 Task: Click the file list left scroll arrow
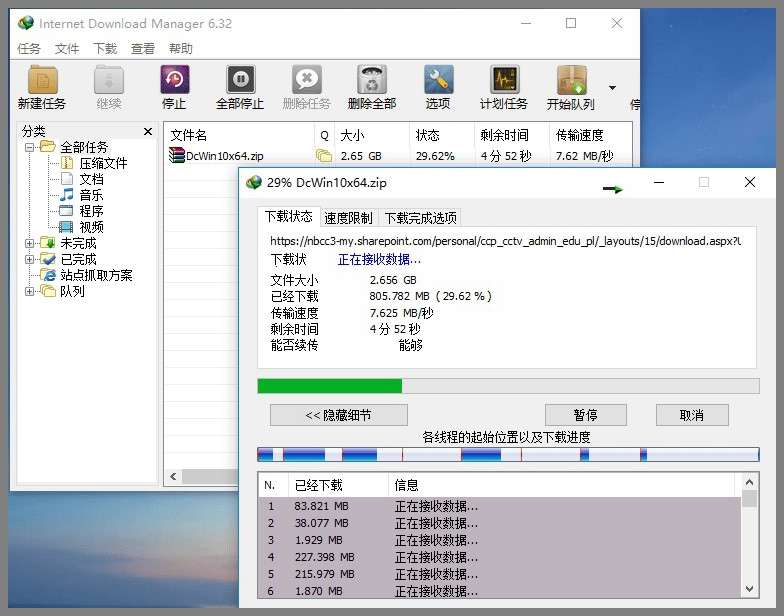coord(174,476)
